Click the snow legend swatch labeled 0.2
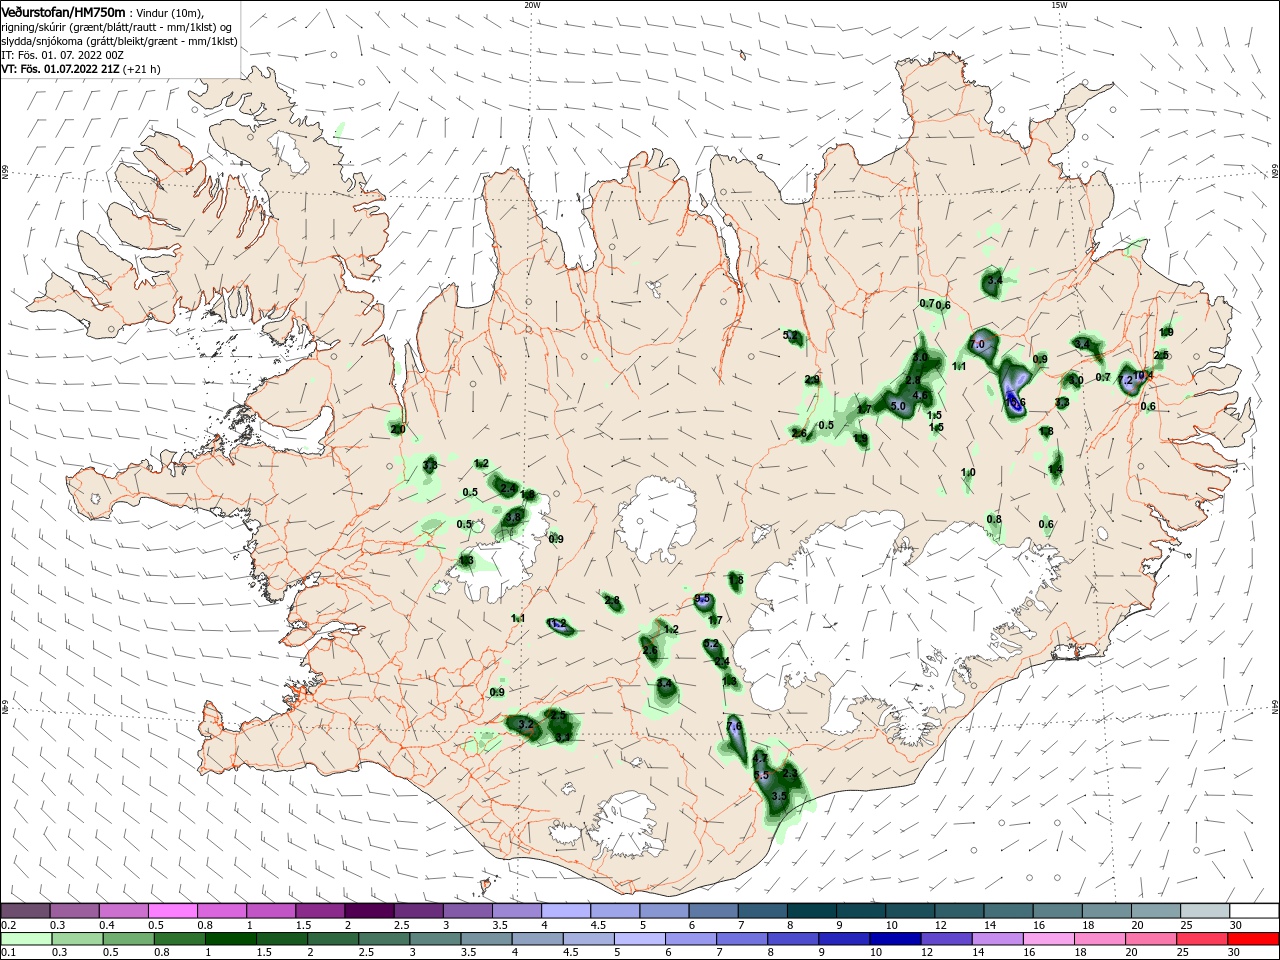The image size is (1280, 960). pyautogui.click(x=25, y=910)
